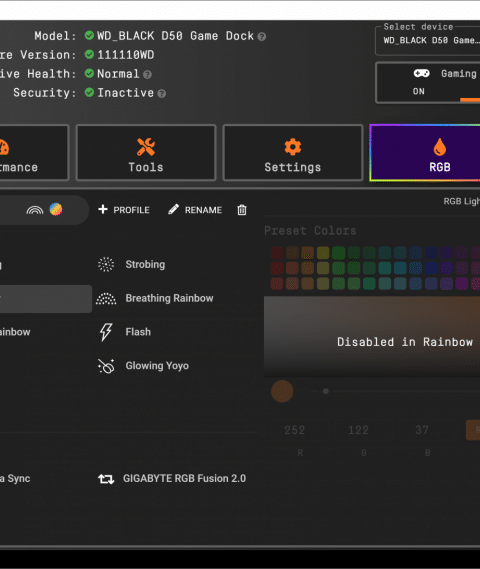
Task: Click green check icon beside Model
Action: coord(89,36)
